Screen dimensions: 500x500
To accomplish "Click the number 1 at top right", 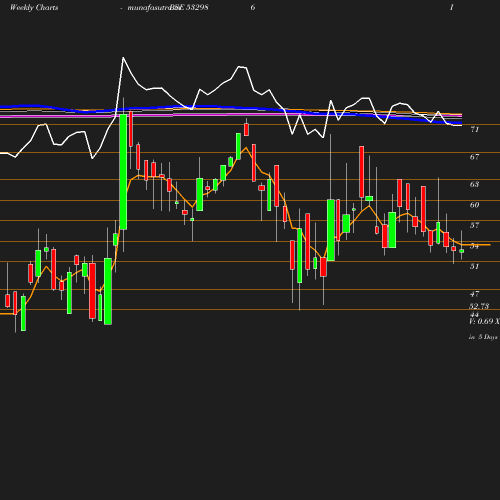I will (x=452, y=7).
